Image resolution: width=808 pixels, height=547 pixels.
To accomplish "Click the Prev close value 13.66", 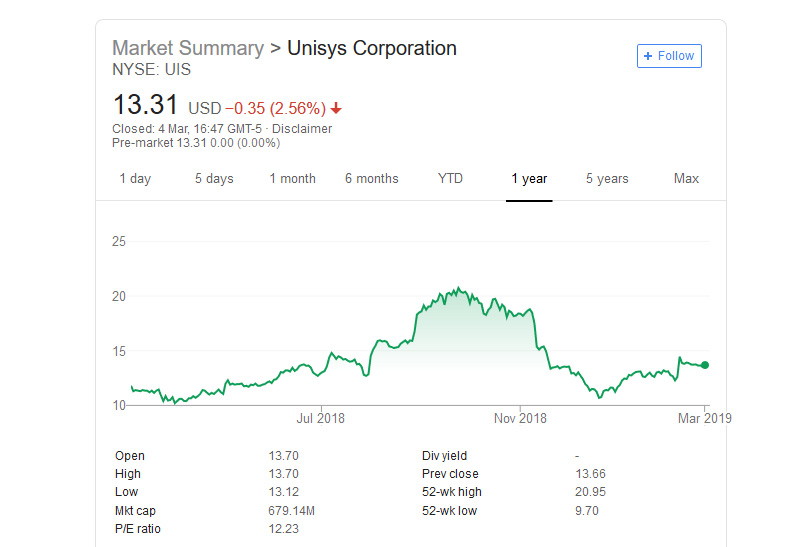I will point(591,474).
